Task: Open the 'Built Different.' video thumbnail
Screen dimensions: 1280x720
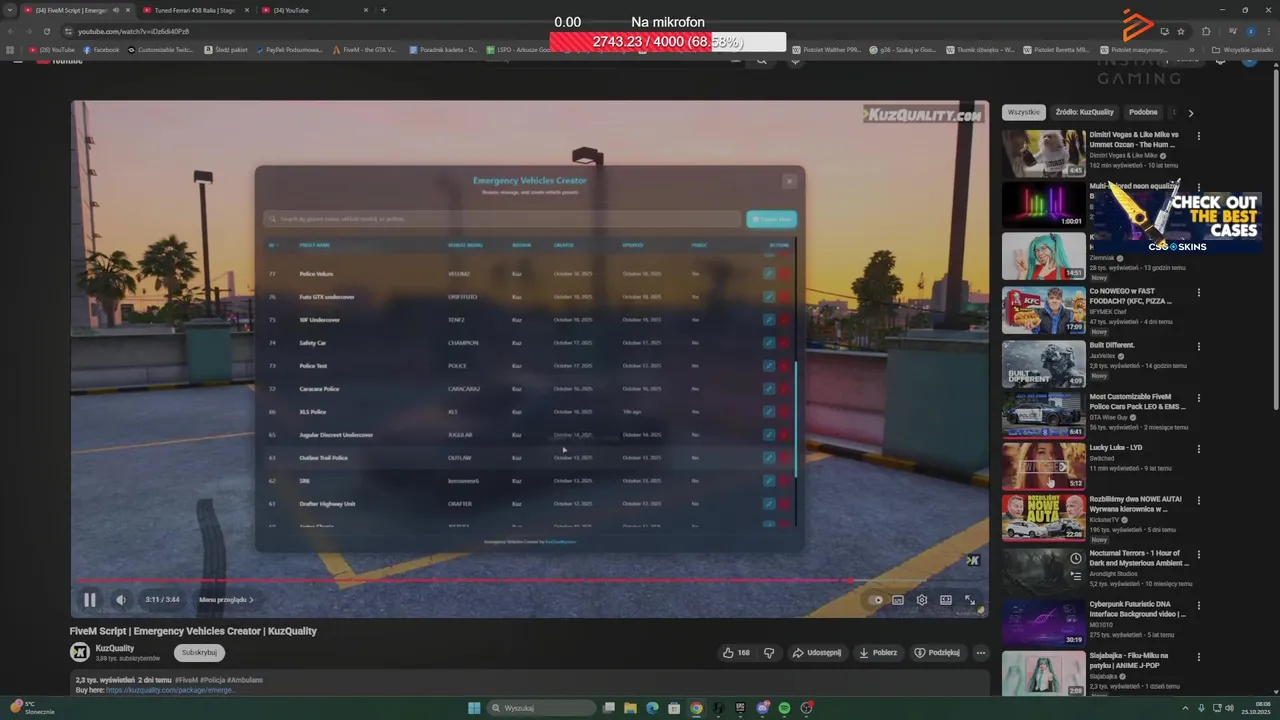Action: (x=1043, y=363)
